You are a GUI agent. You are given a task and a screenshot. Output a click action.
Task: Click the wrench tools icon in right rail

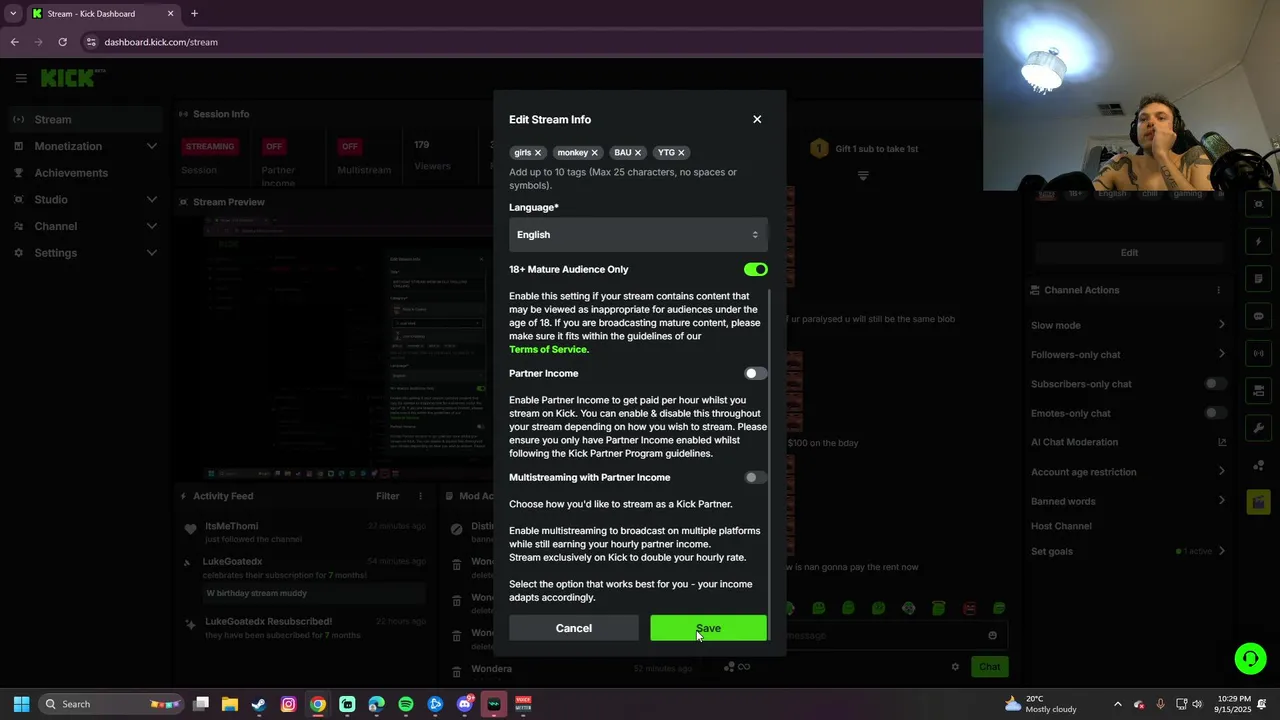[x=1258, y=428]
